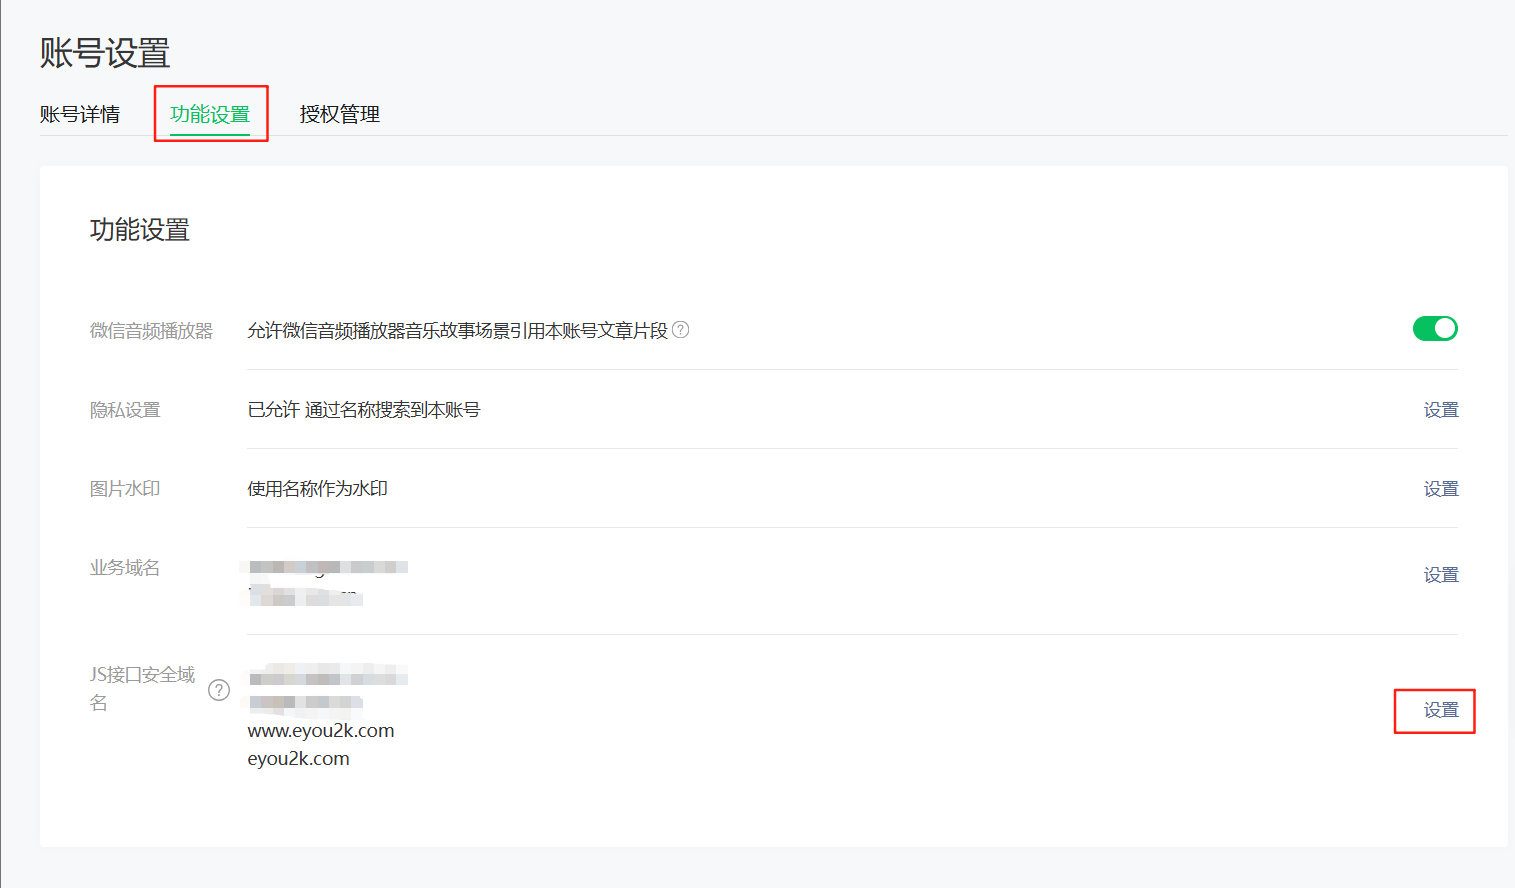Select the 功能设置 tab
Viewport: 1515px width, 888px height.
tap(210, 114)
